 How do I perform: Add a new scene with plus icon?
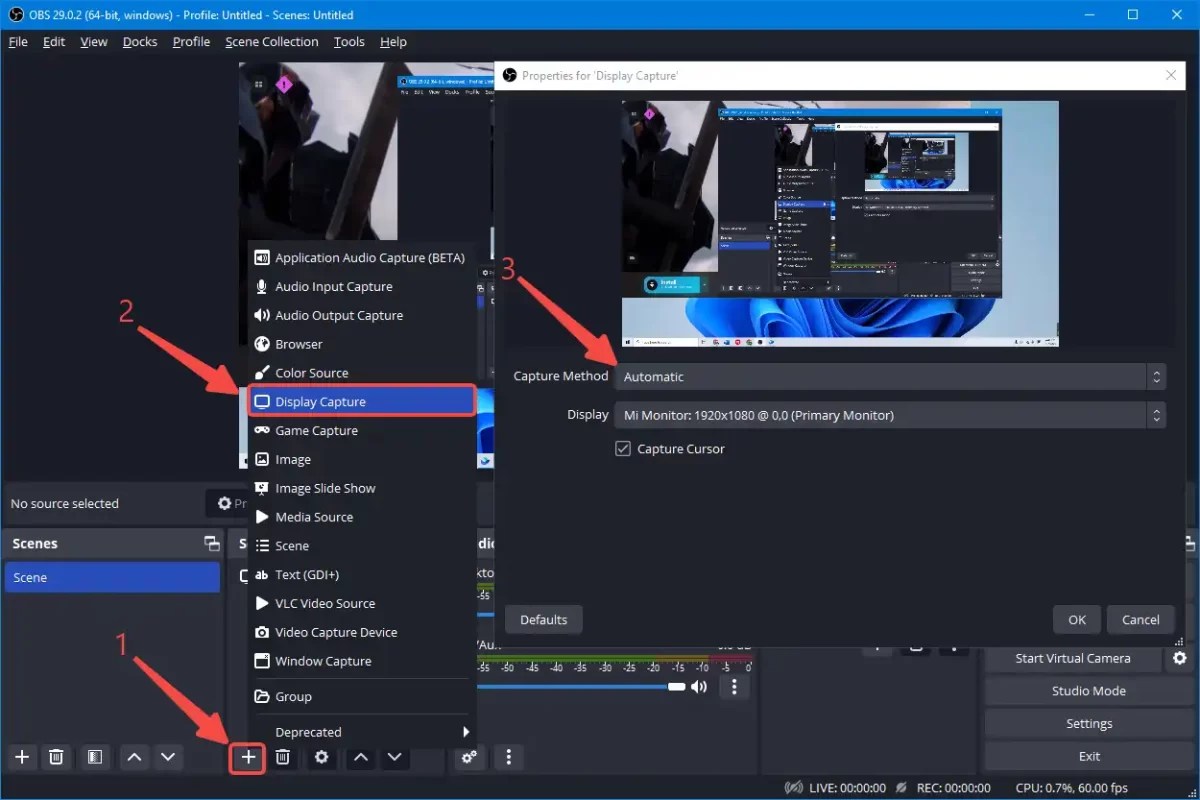pos(21,757)
